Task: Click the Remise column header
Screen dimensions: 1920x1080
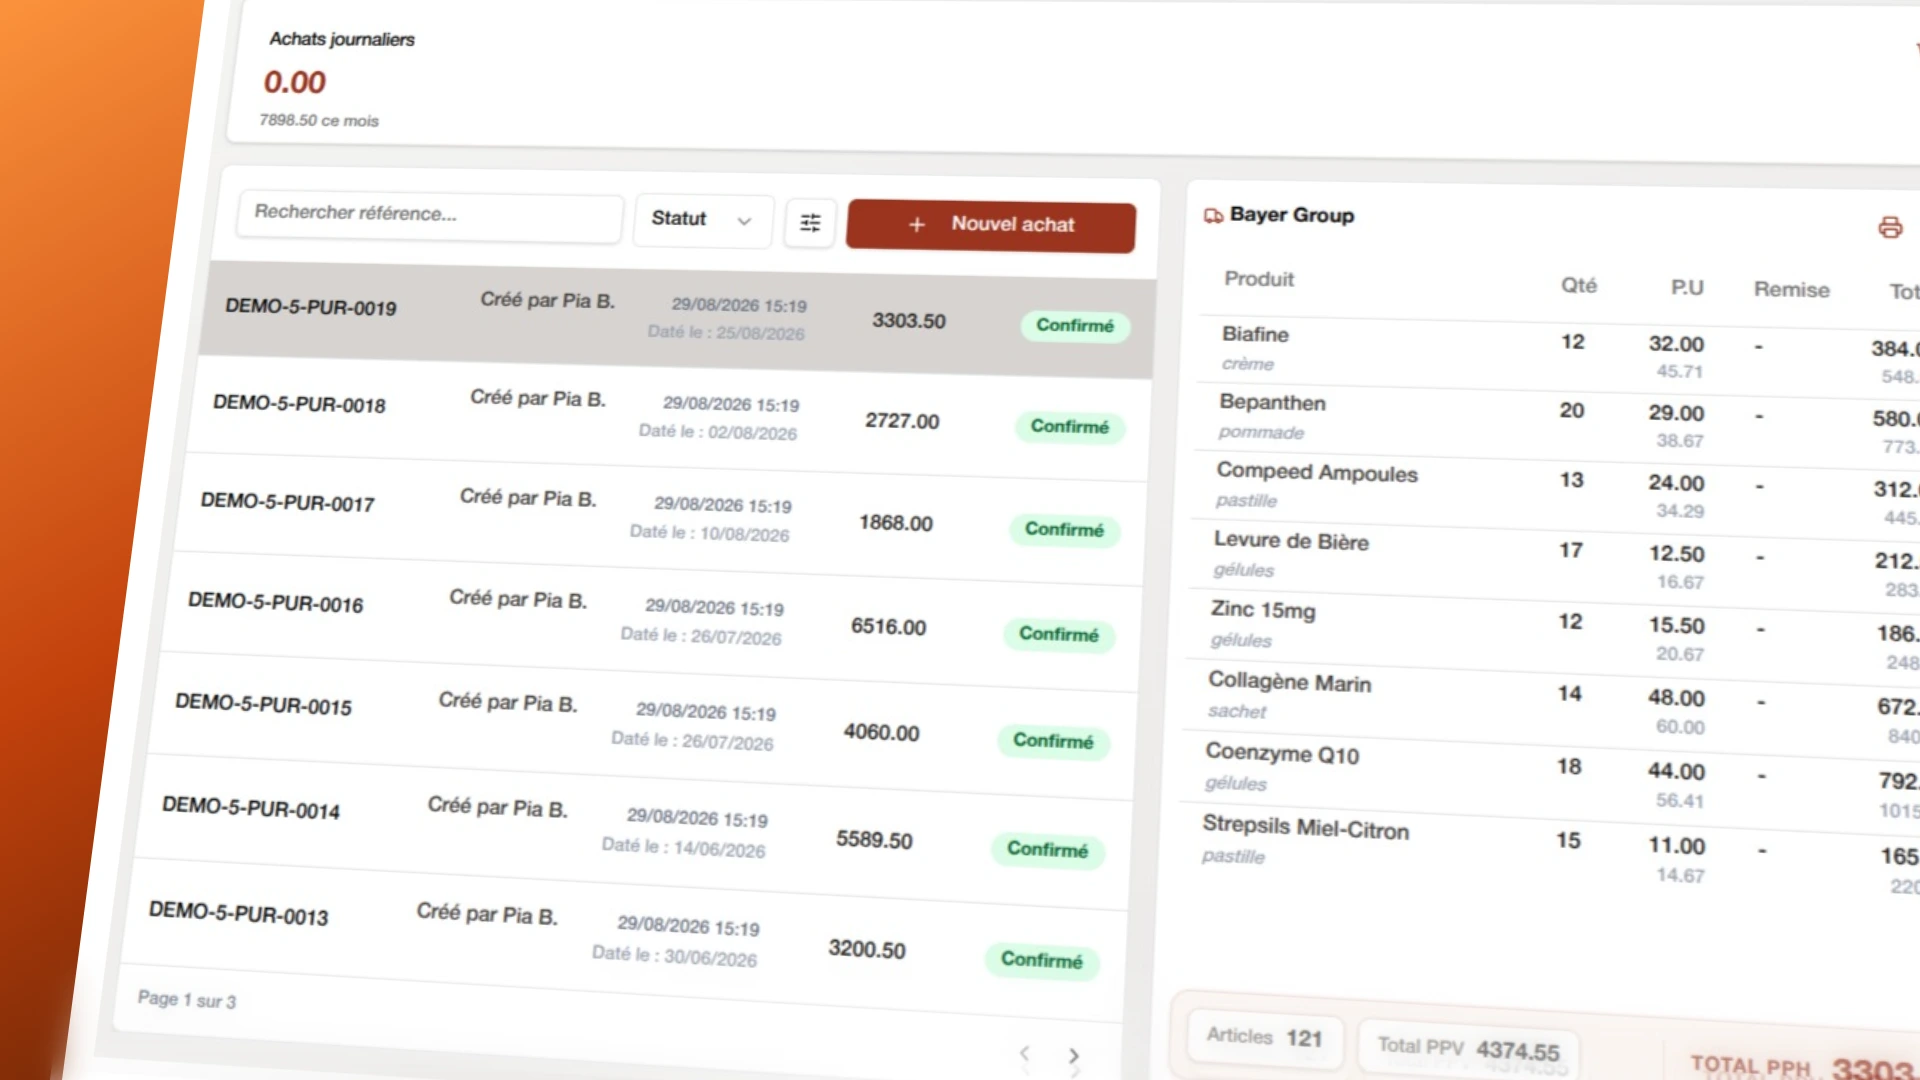Action: [x=1791, y=290]
